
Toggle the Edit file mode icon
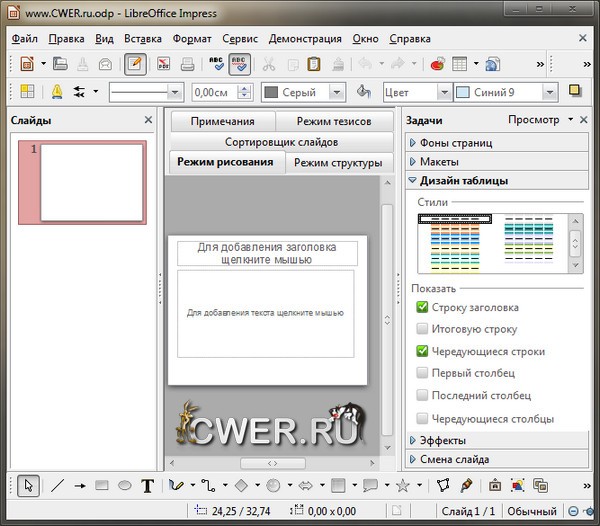tap(135, 64)
